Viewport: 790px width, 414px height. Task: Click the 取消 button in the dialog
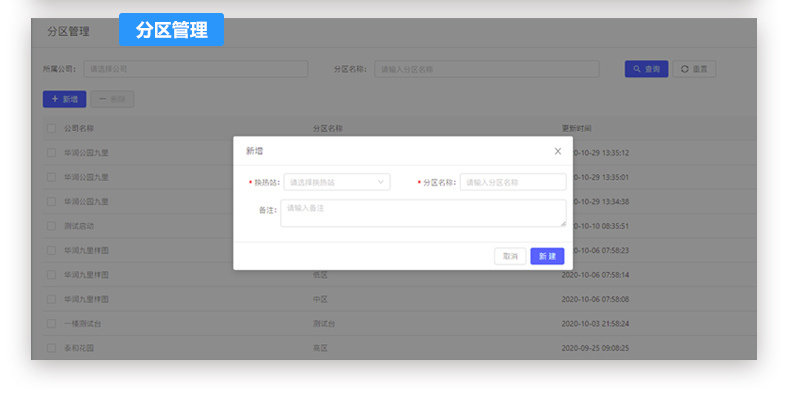tap(510, 256)
